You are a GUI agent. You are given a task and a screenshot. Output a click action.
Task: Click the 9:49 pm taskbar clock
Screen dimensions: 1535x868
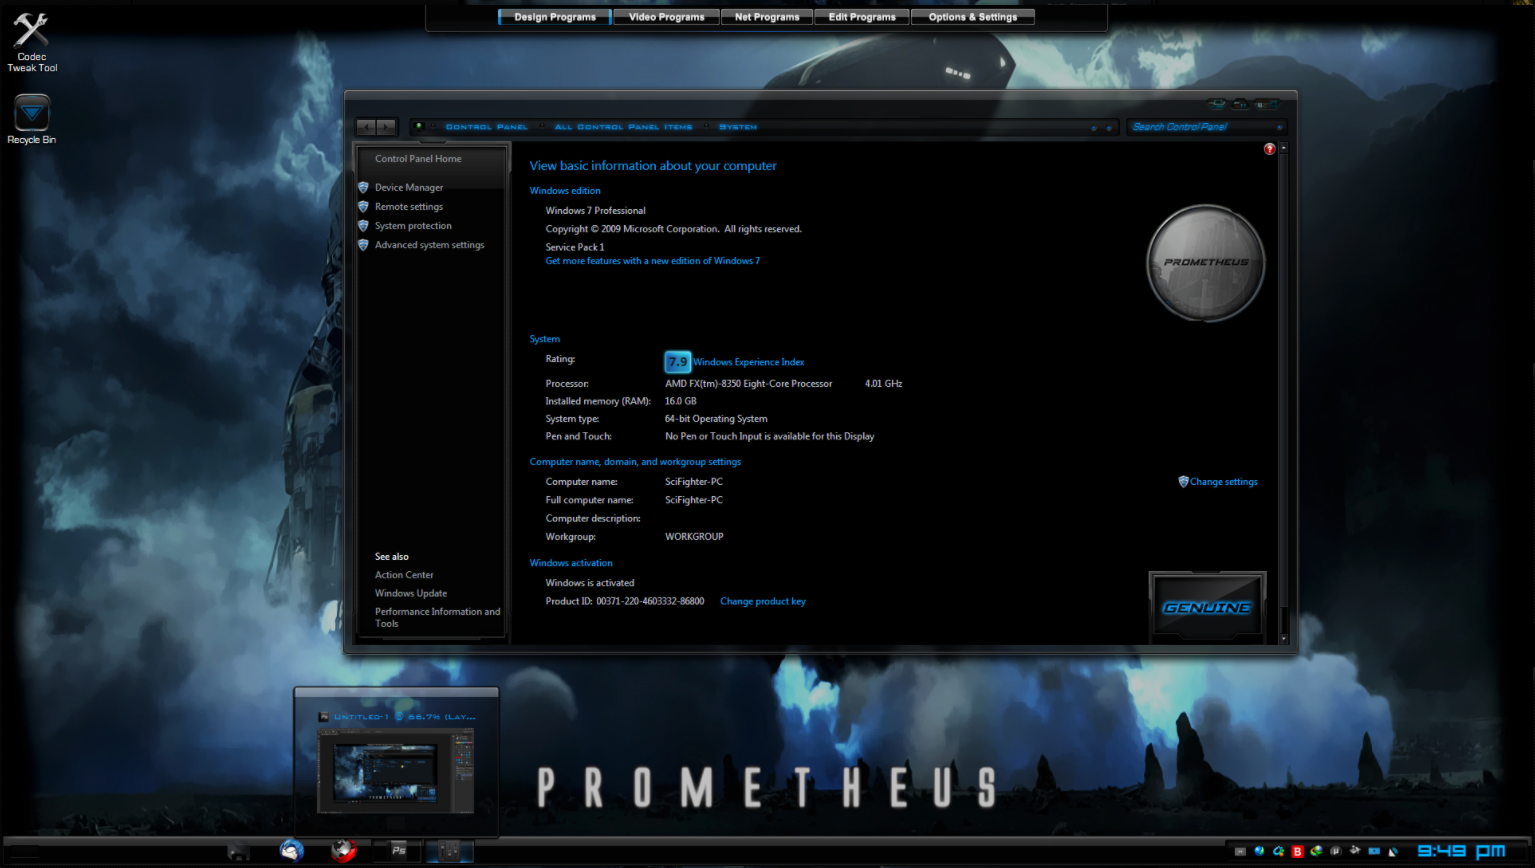[x=1461, y=851]
